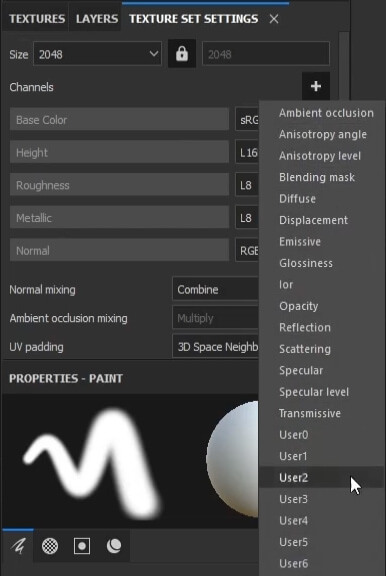Viewport: 386px width, 576px height.
Task: Choose Opacity from the channel menu
Action: (x=322, y=306)
